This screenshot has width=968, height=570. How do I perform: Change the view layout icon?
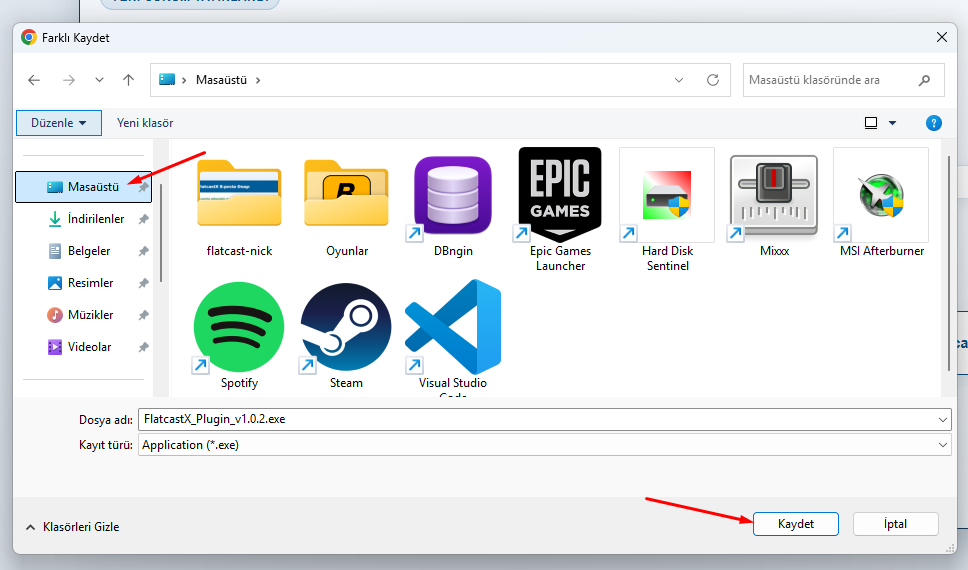coord(871,123)
